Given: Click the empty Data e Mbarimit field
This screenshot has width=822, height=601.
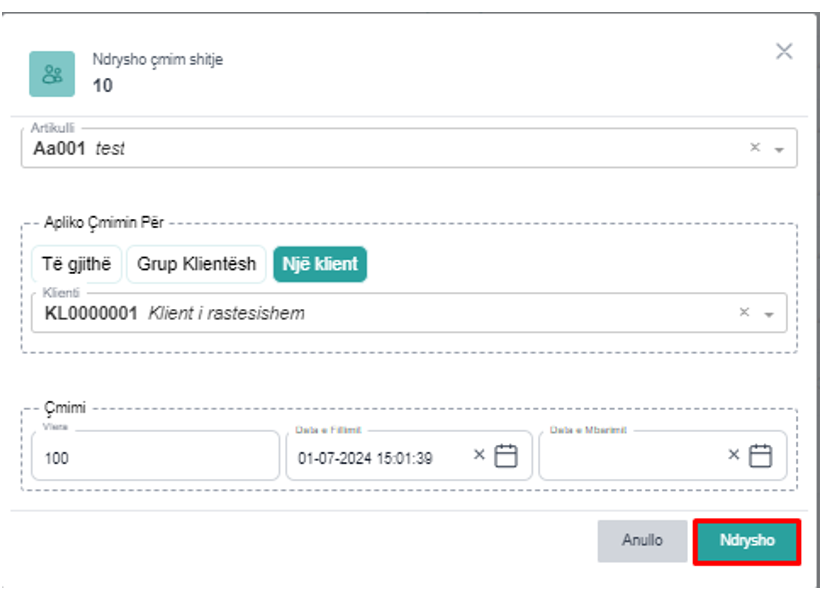Looking at the screenshot, I should 630,457.
